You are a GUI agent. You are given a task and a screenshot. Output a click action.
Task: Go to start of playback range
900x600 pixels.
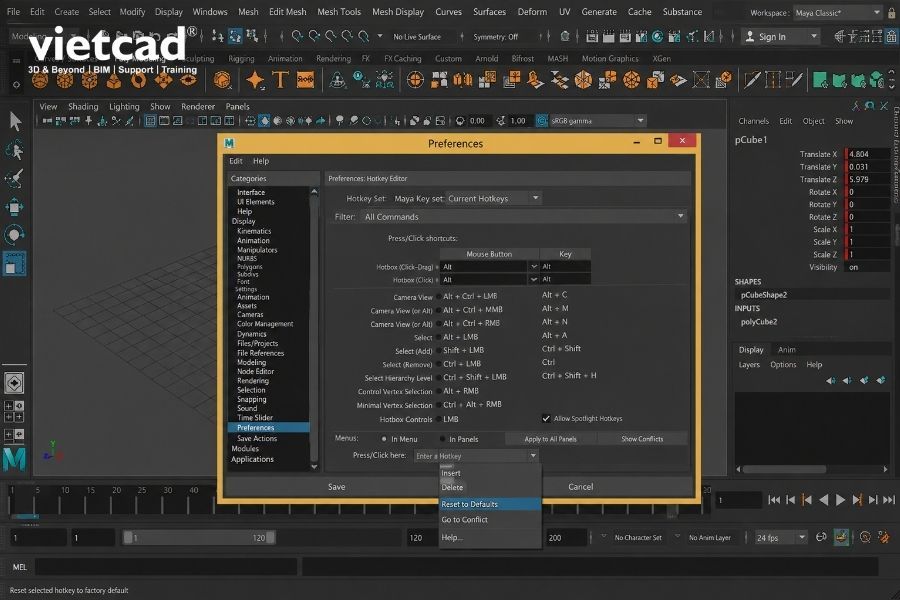(774, 500)
